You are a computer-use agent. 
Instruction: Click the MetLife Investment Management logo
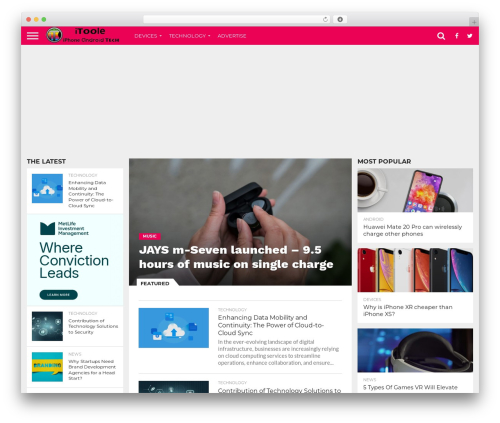coord(64,228)
